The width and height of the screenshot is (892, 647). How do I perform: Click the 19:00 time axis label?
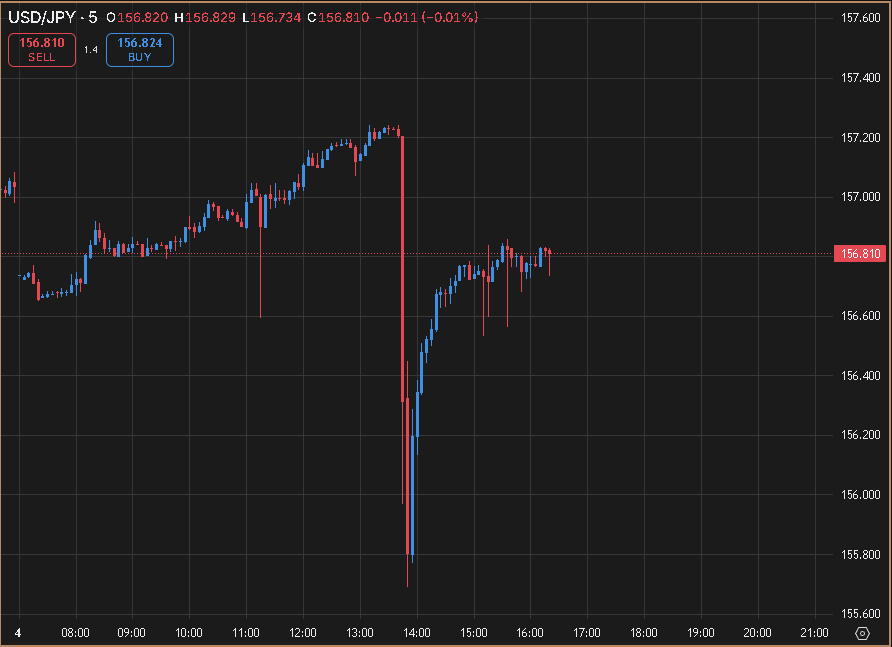700,633
